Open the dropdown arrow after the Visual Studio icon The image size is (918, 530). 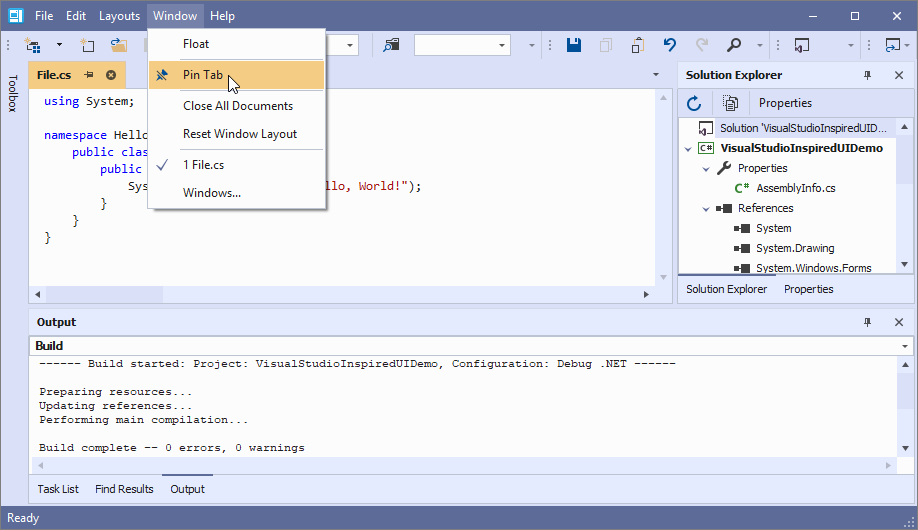(x=851, y=45)
